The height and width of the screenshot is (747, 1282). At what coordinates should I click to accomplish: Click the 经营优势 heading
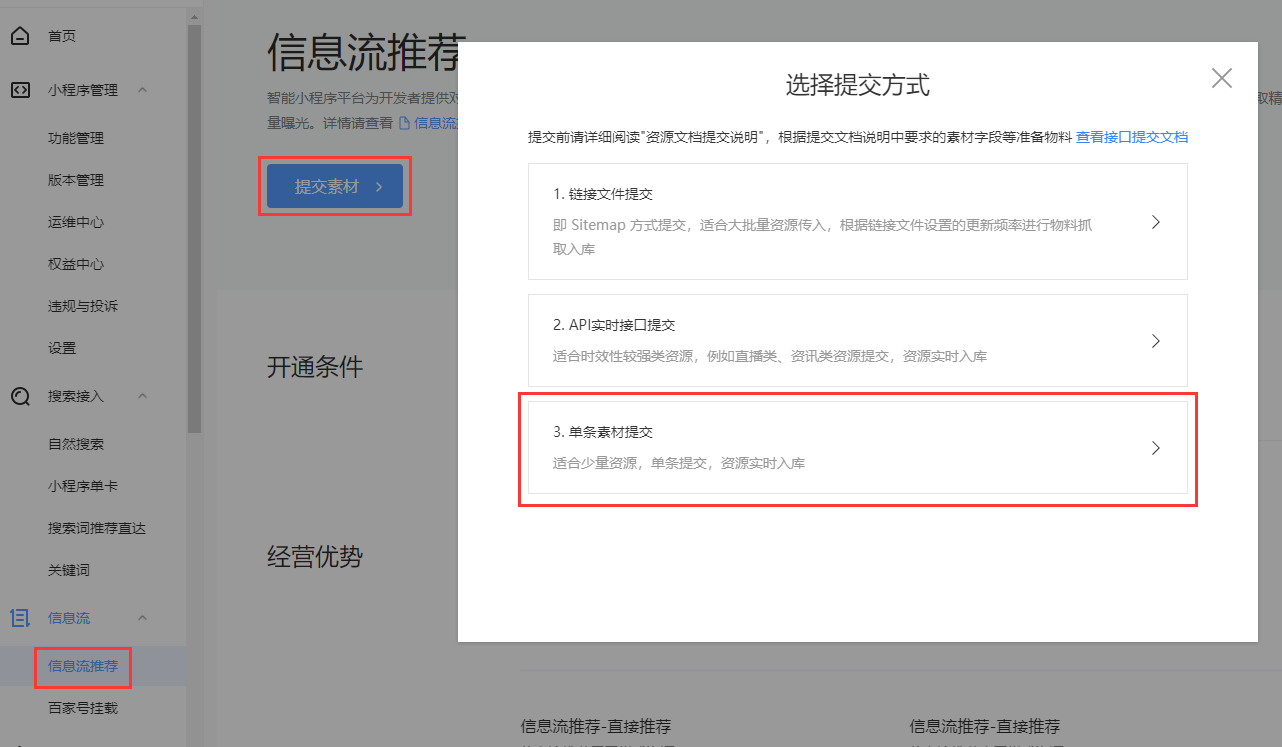(x=315, y=557)
